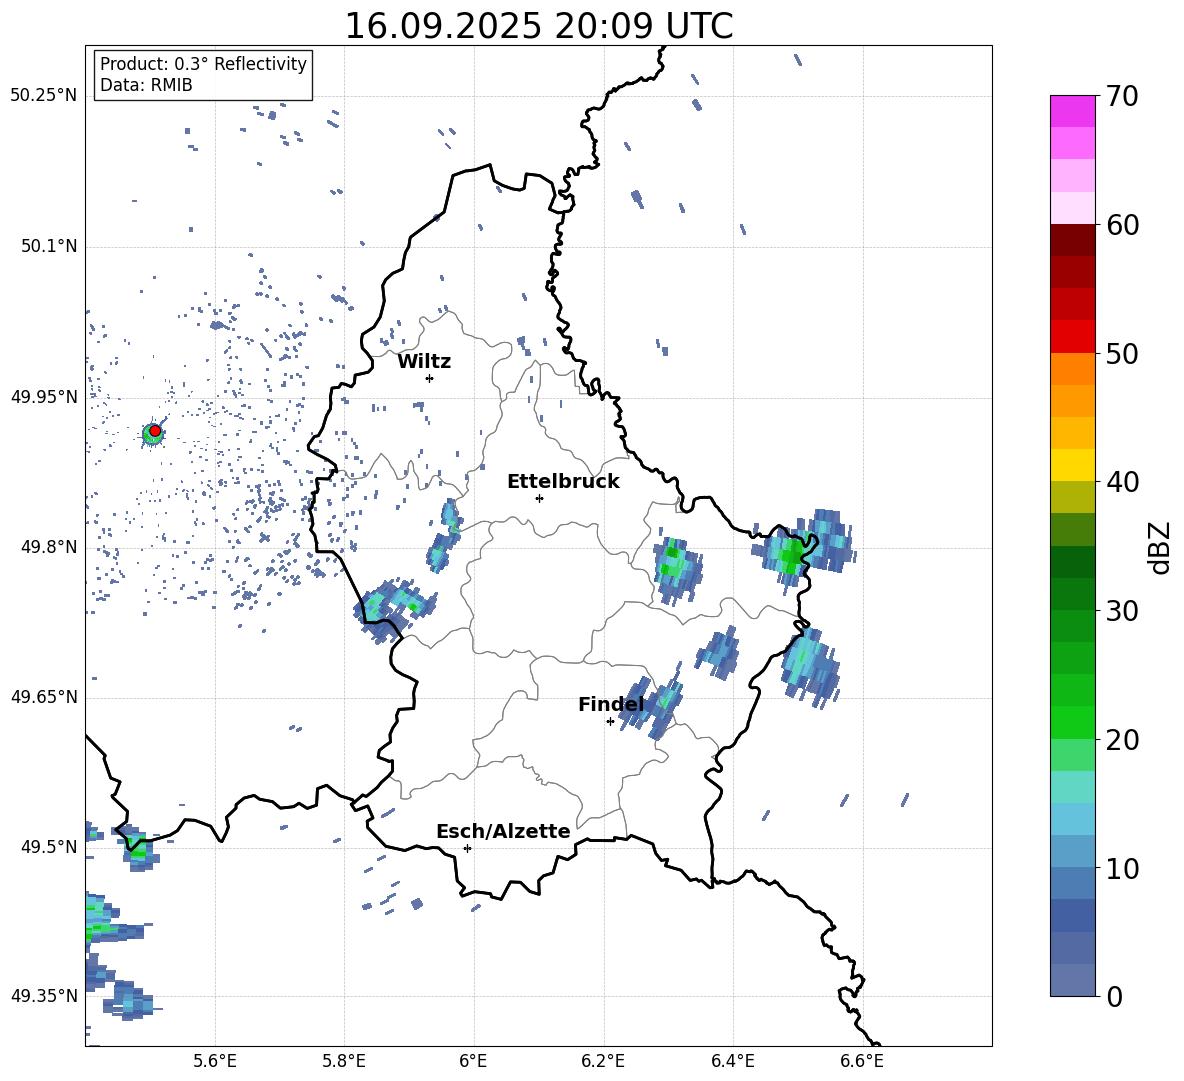Click the 5.6°E longitude tick label
Screen dimensions: 1184x1081
(214, 1060)
